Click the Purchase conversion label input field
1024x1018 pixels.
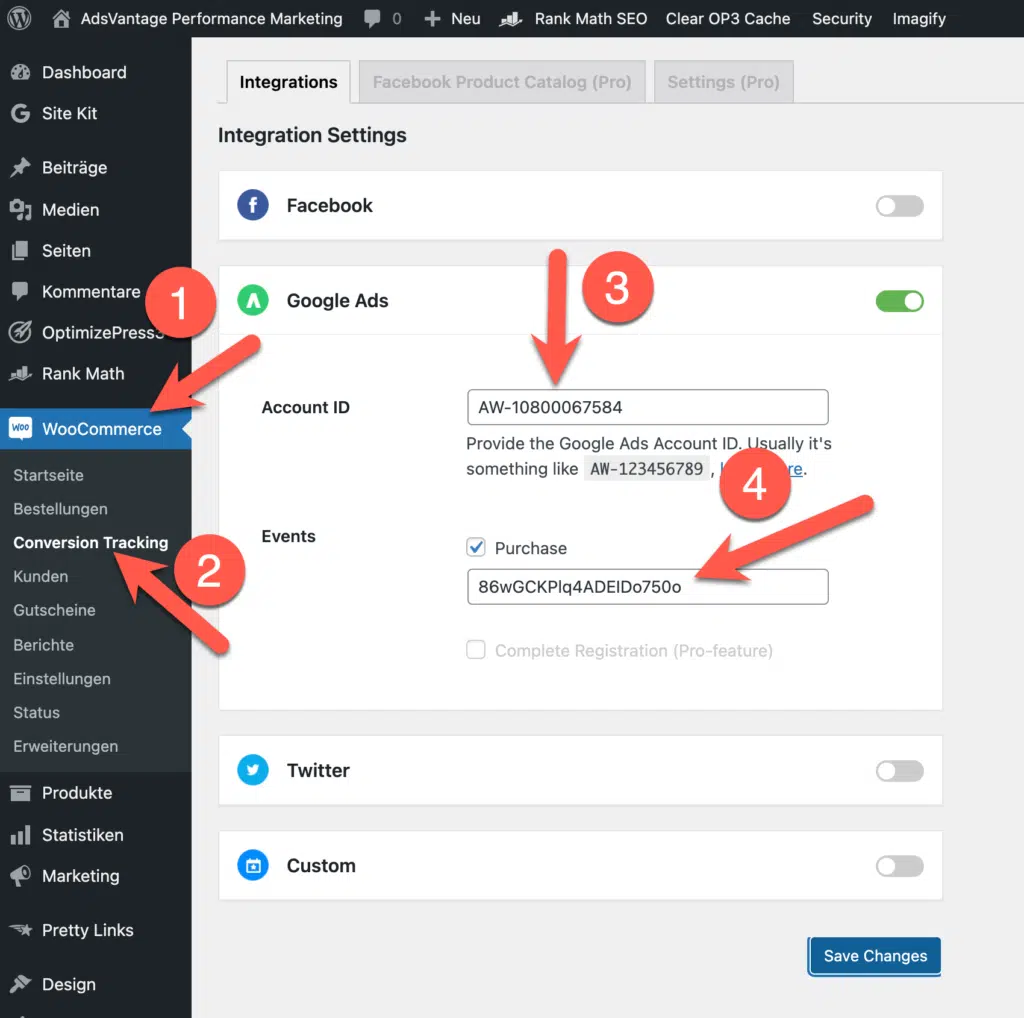(648, 586)
